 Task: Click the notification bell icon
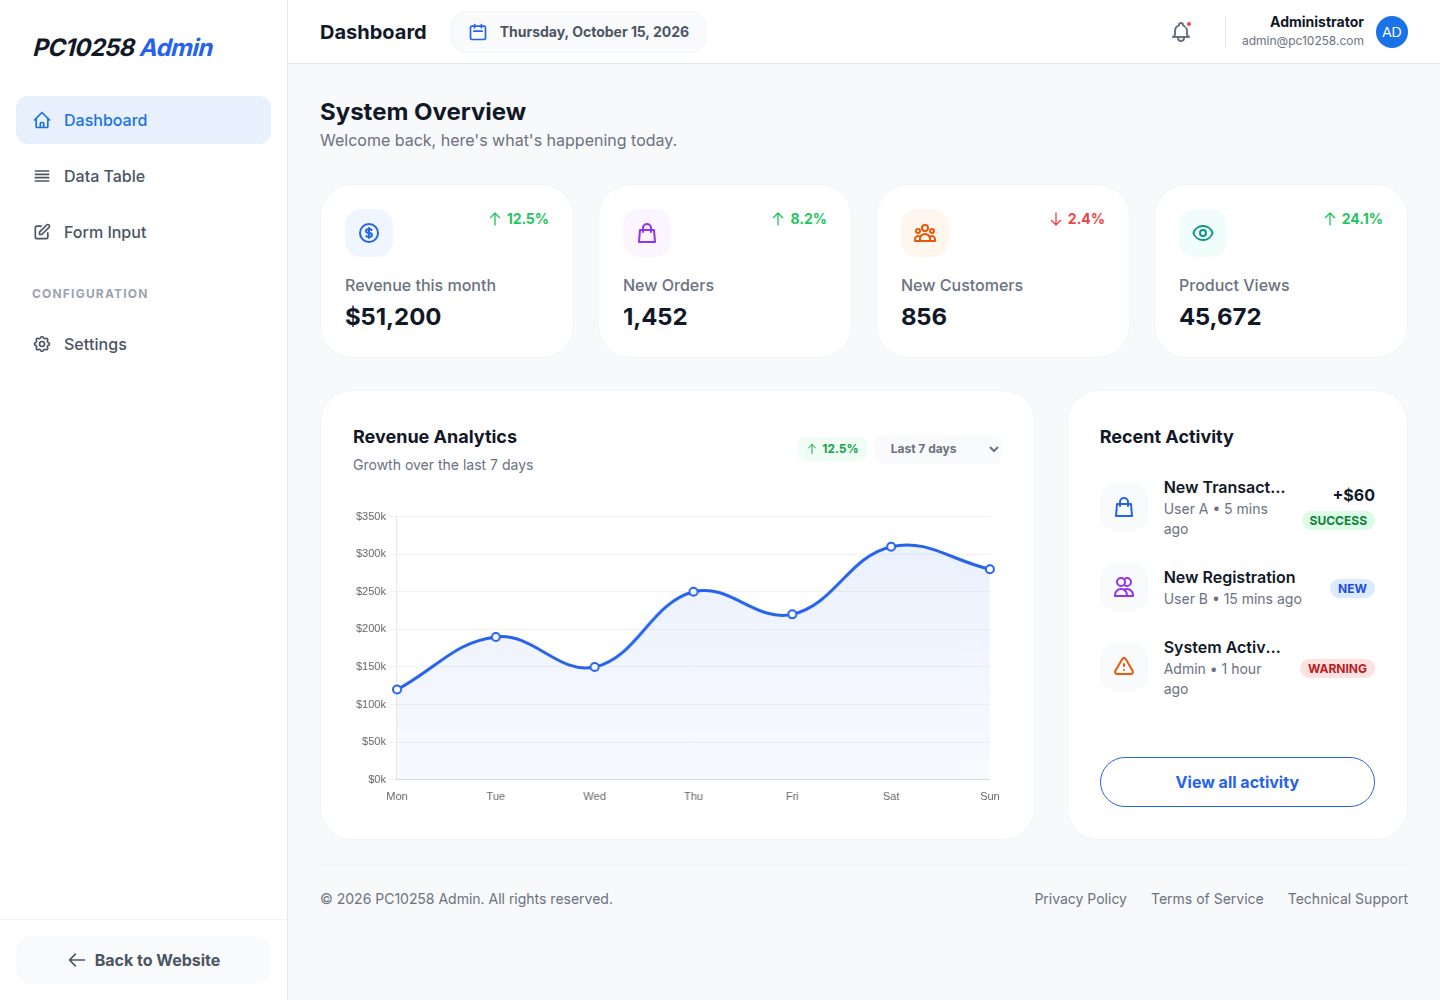point(1181,32)
